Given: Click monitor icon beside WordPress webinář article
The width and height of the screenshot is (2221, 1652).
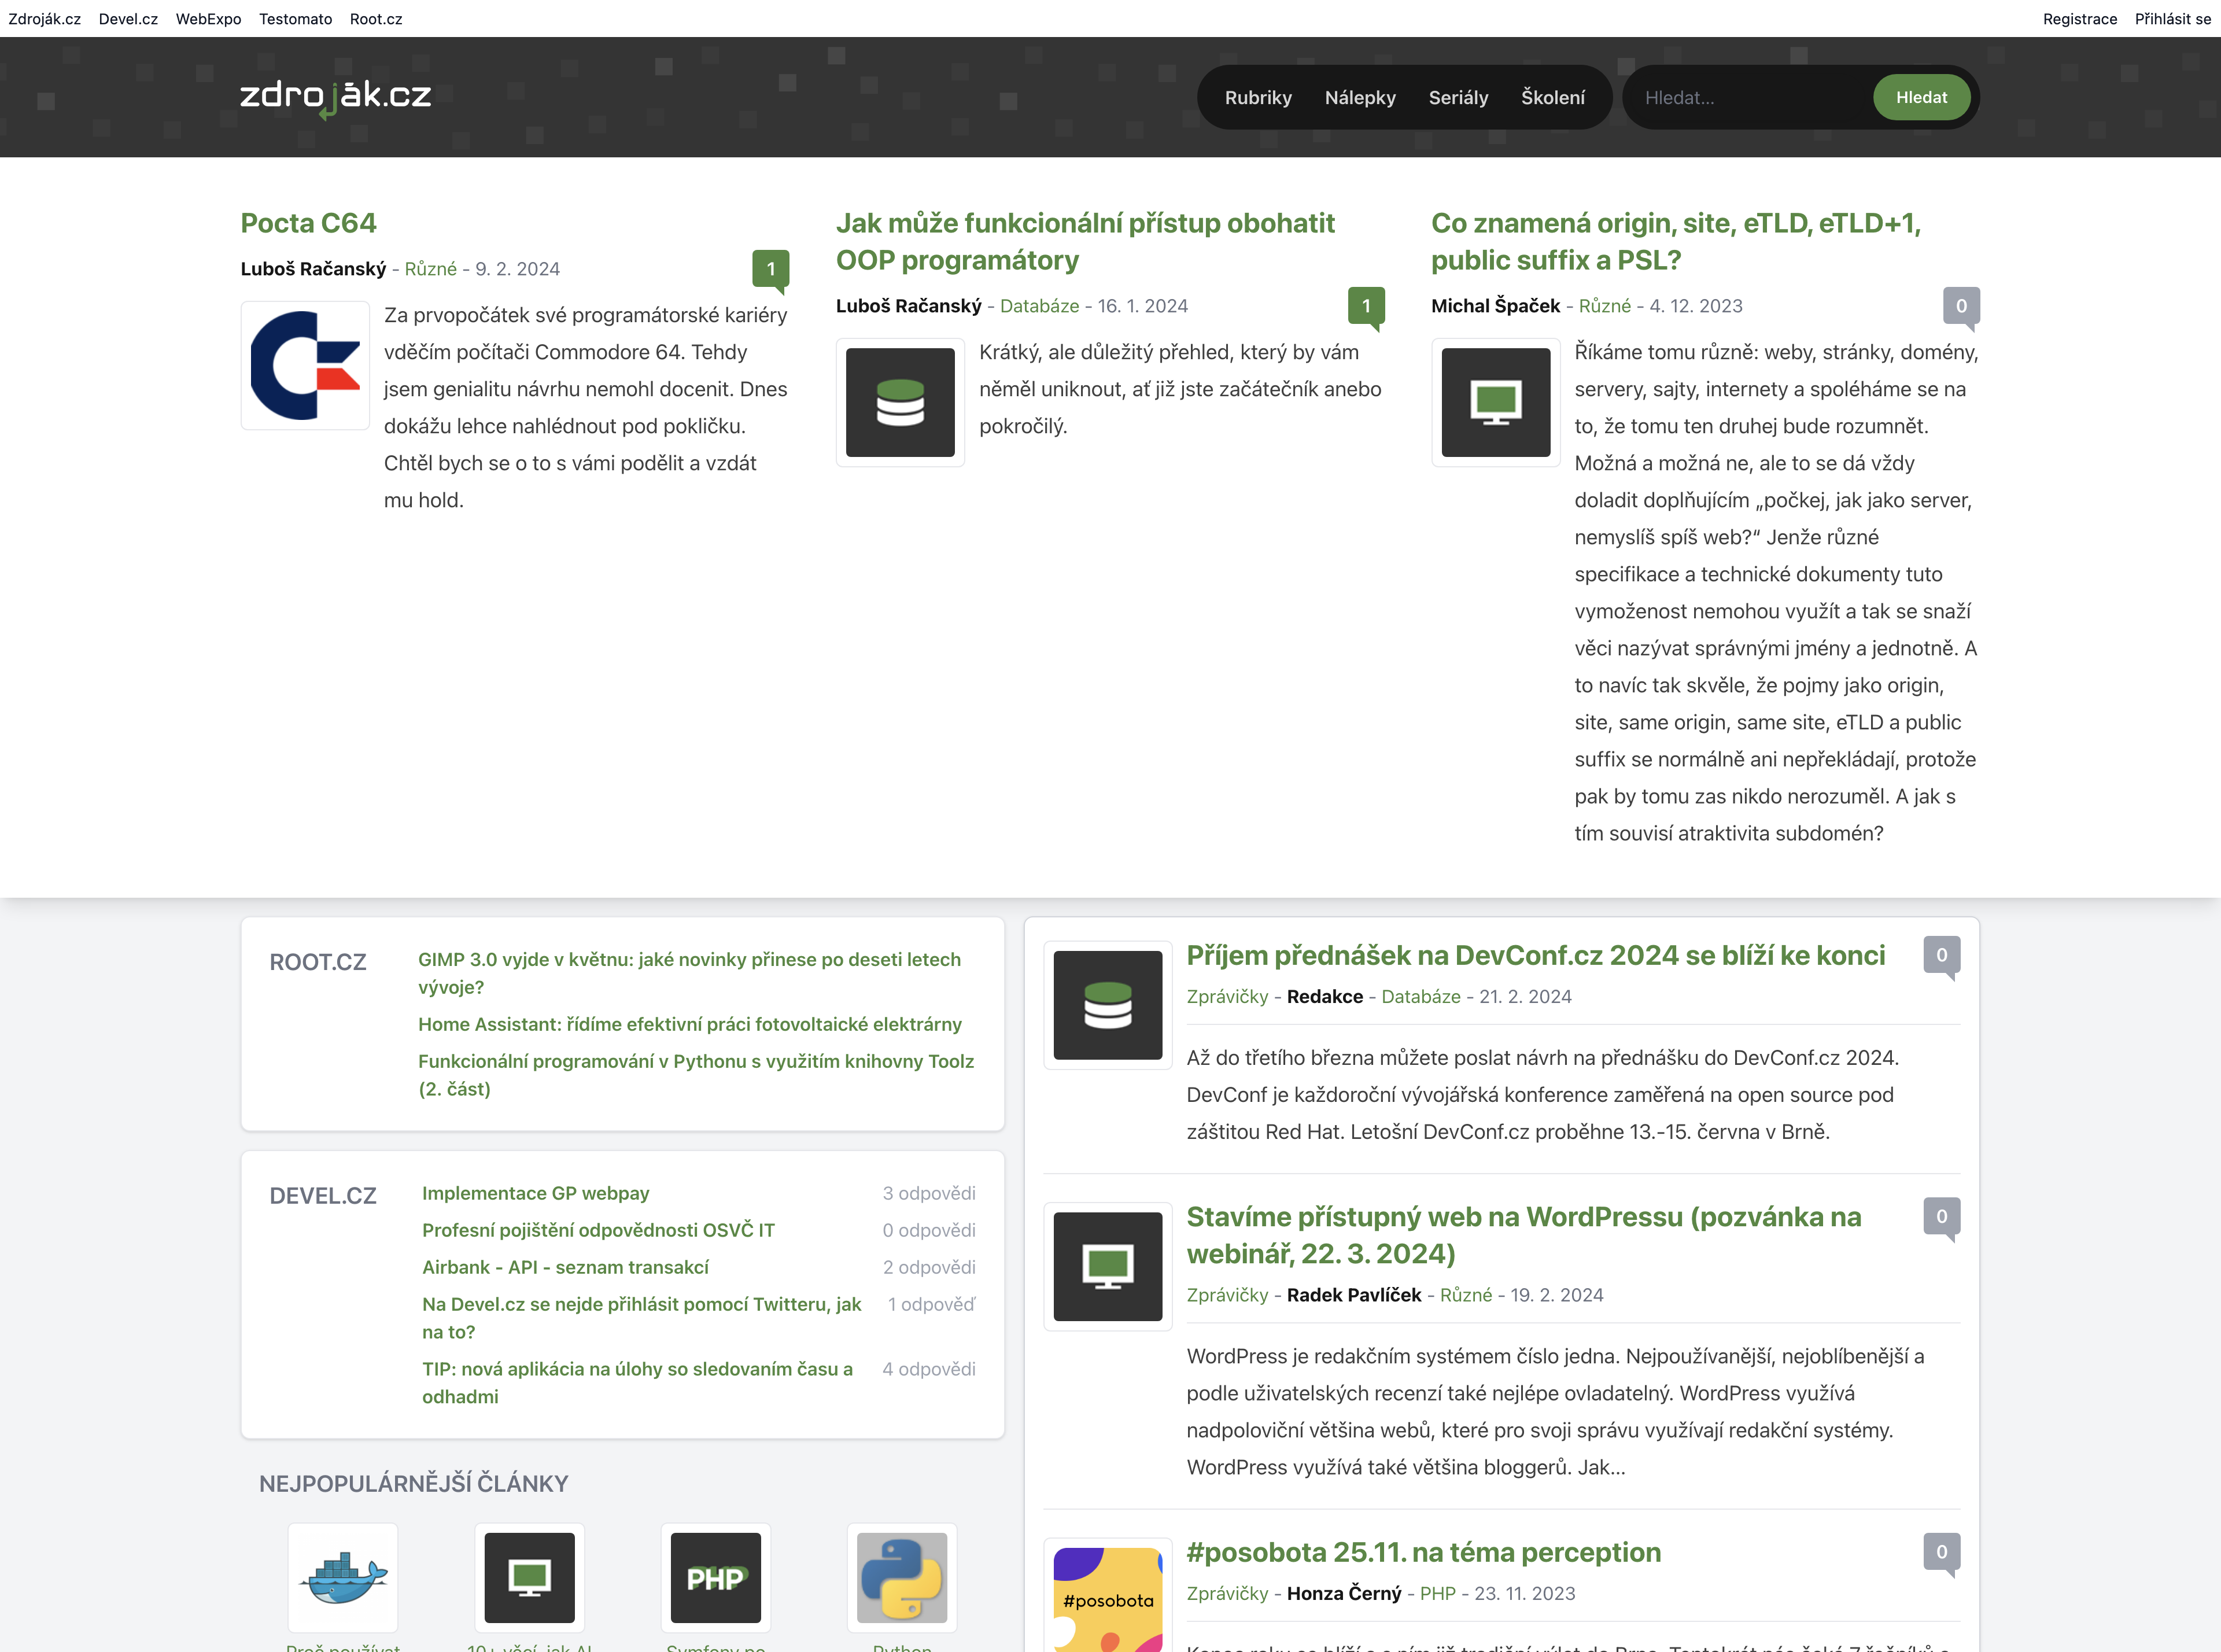Looking at the screenshot, I should tap(1108, 1266).
